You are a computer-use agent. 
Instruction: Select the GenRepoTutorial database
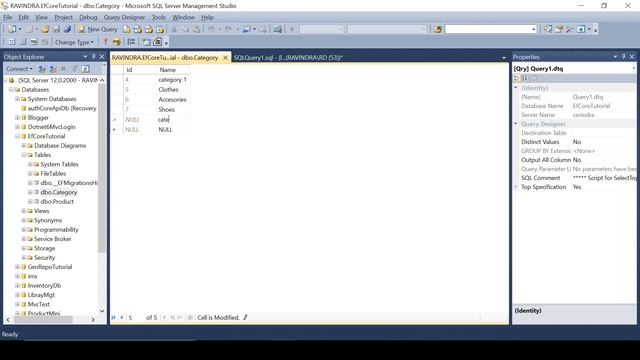click(50, 267)
